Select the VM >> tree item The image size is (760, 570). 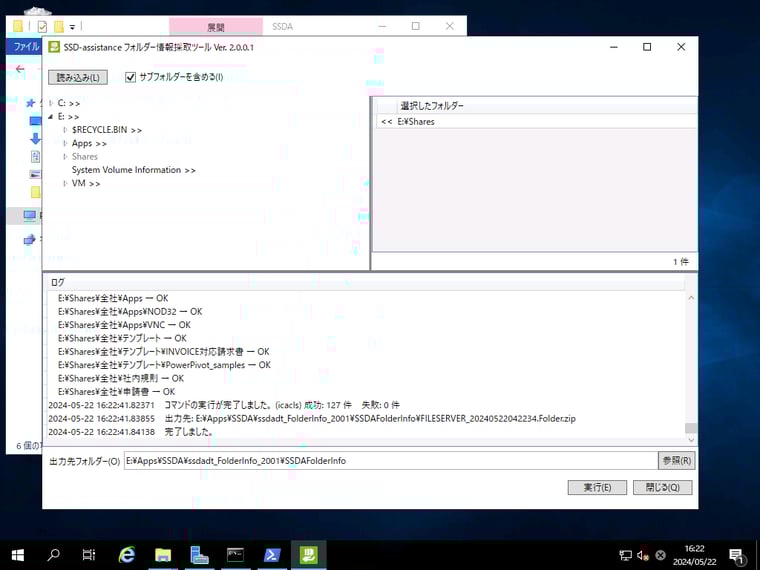coord(86,183)
